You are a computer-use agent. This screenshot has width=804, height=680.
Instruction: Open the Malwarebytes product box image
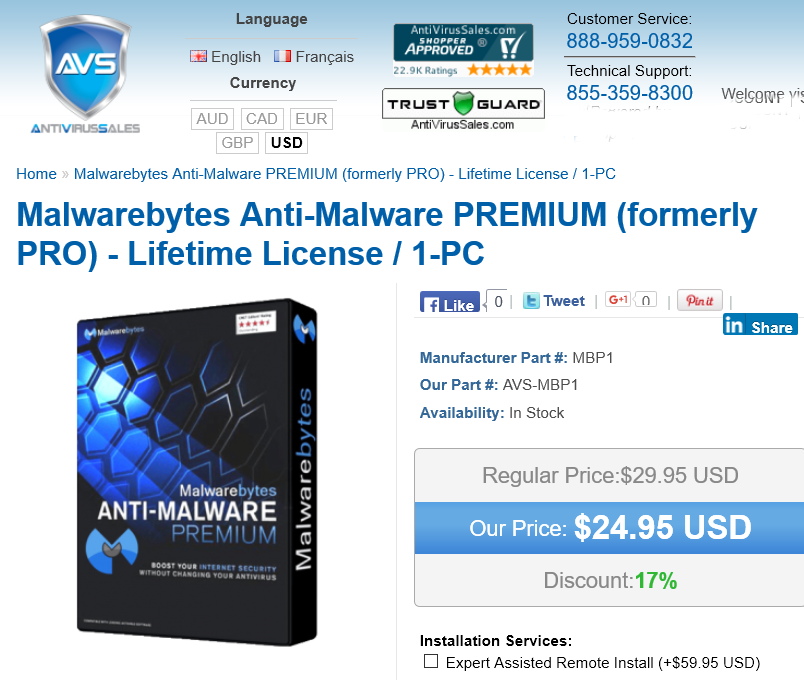[197, 472]
